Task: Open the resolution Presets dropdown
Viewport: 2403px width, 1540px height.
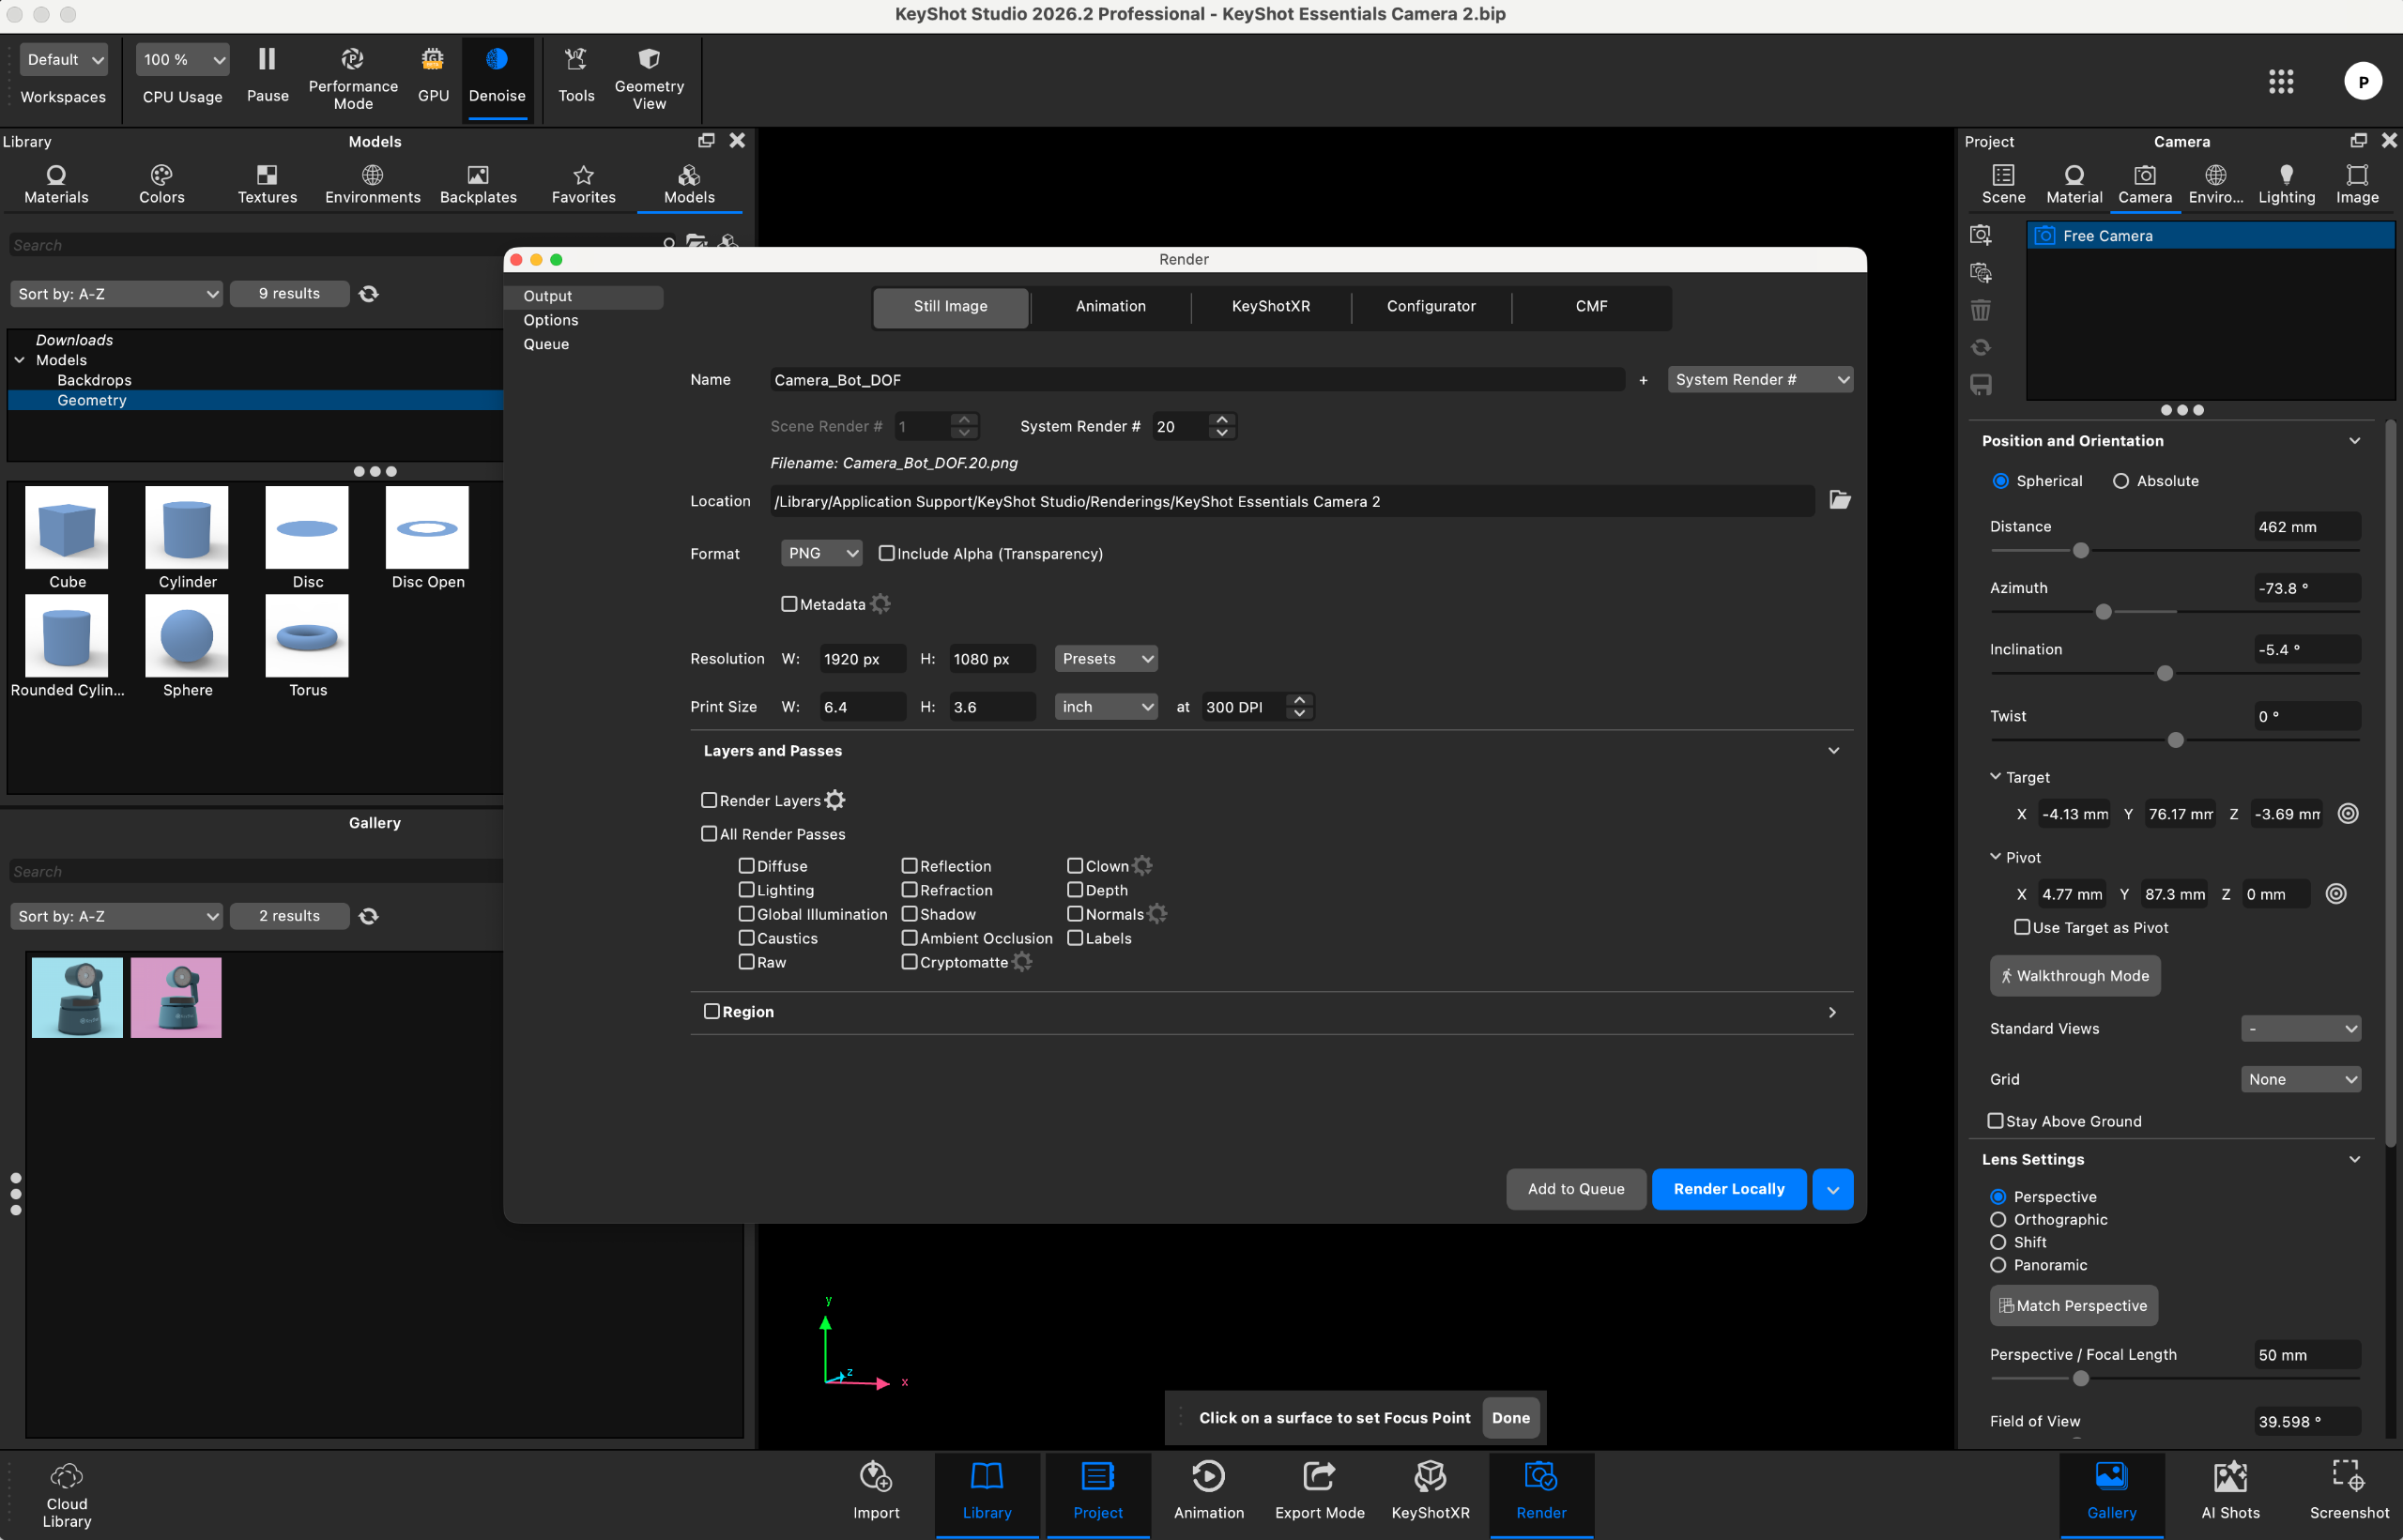Action: (1106, 658)
